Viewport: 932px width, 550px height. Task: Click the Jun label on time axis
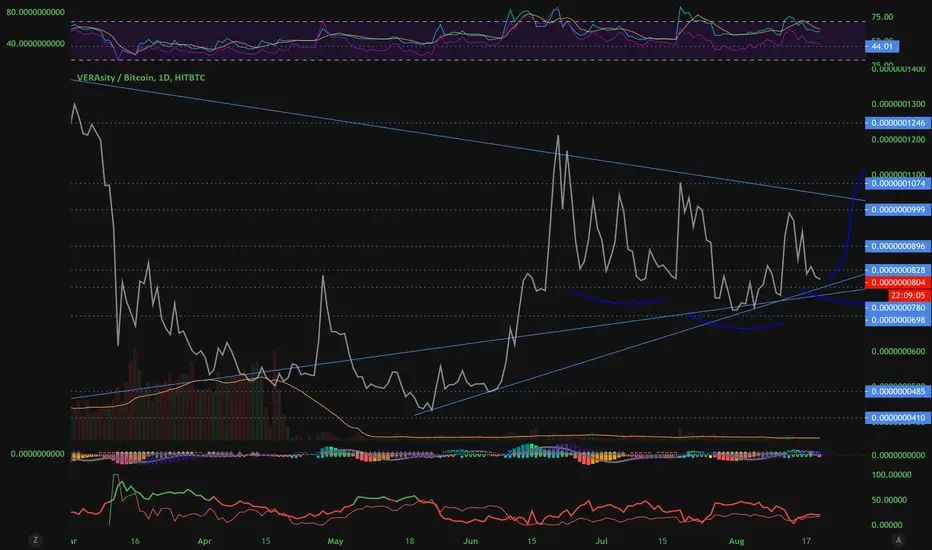click(x=470, y=541)
